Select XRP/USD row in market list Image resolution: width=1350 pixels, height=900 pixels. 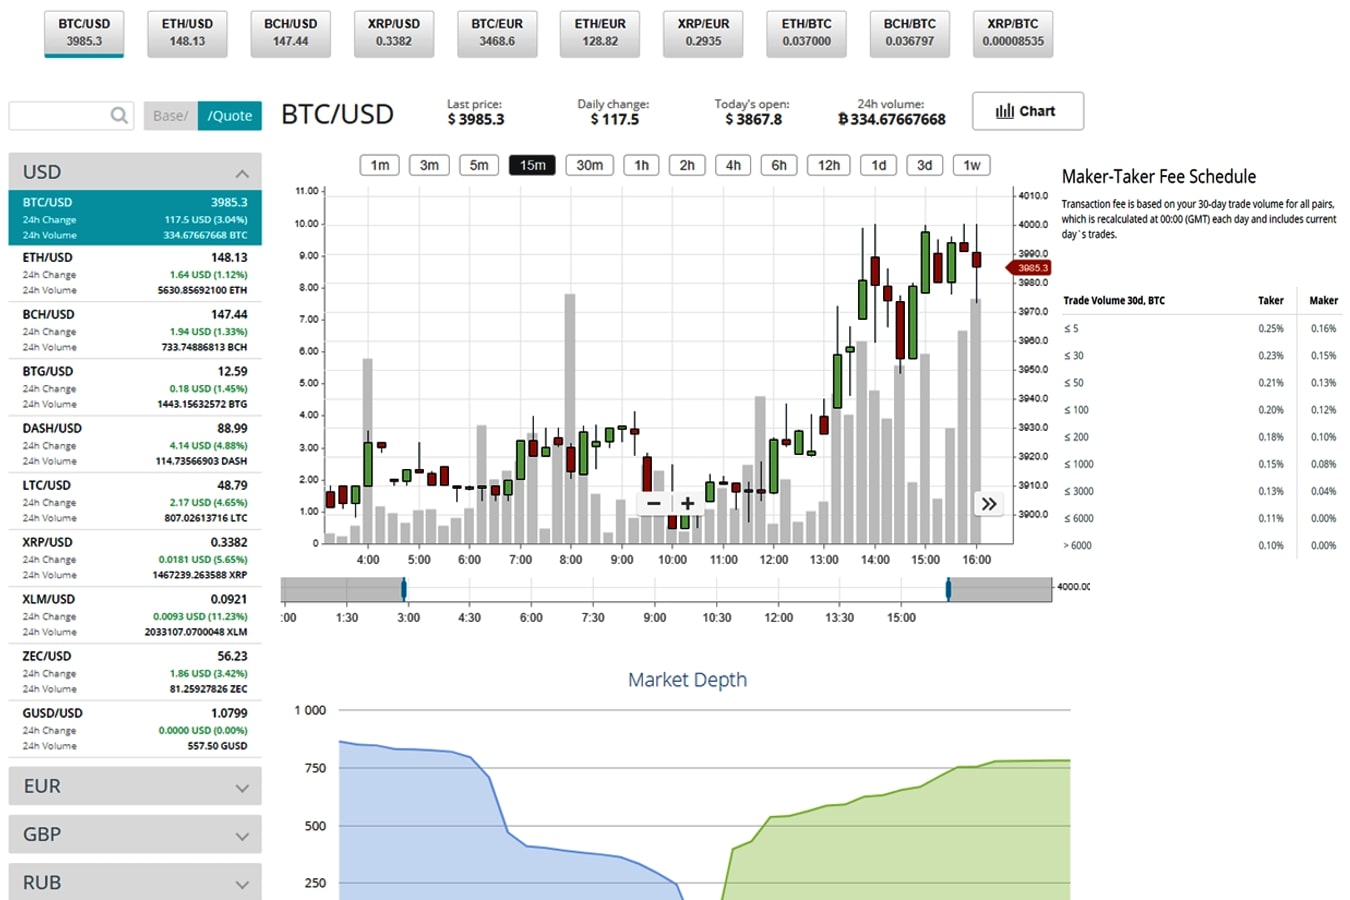135,558
